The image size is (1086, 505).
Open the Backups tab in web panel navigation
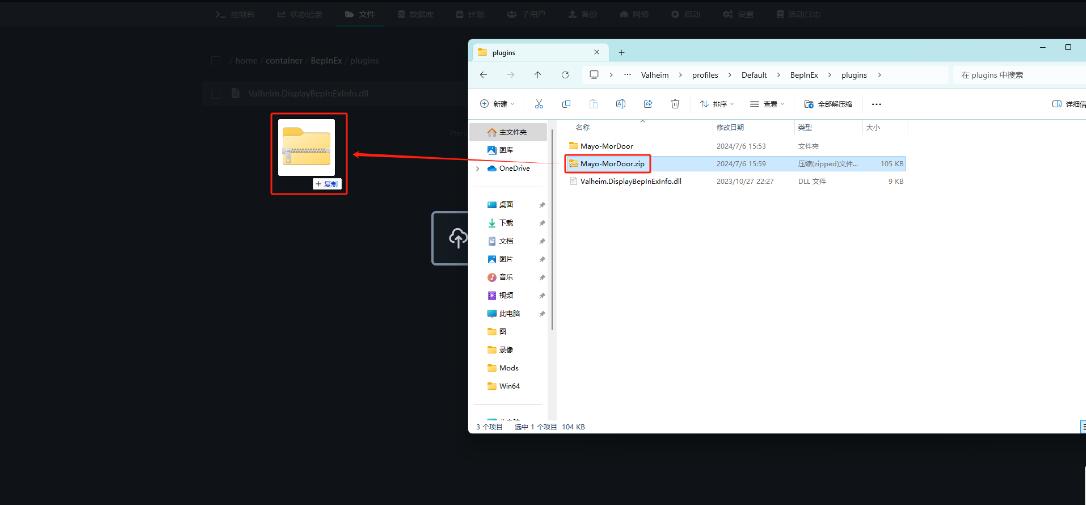582,14
